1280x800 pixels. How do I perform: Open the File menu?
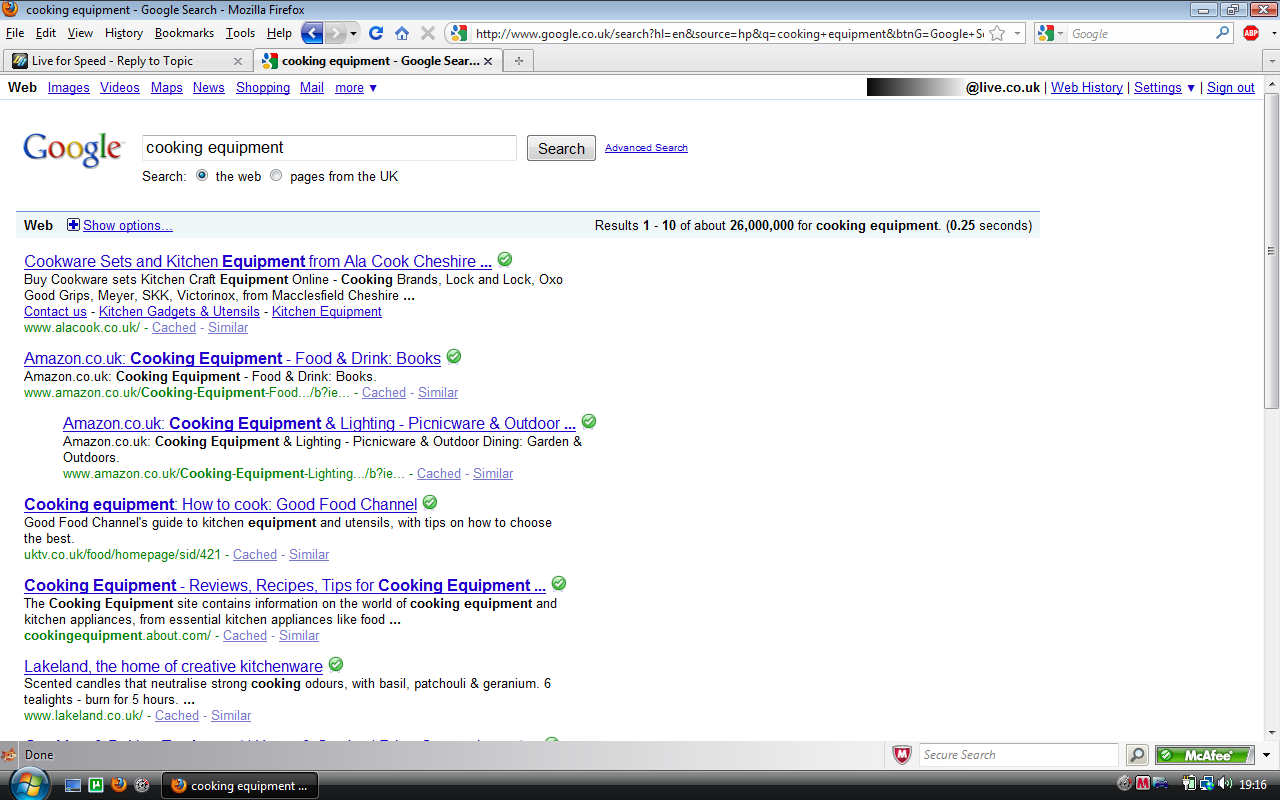point(15,33)
